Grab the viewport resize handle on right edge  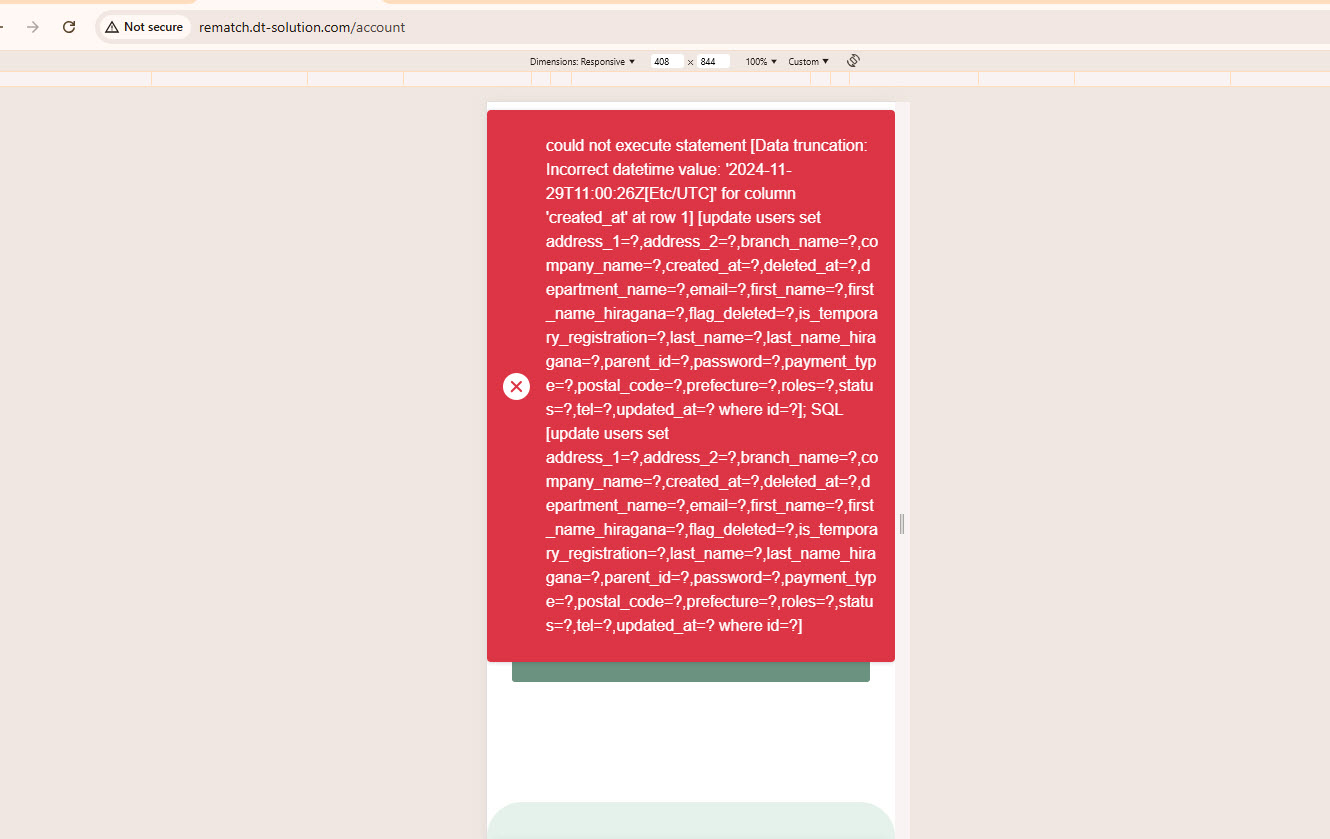[x=902, y=523]
